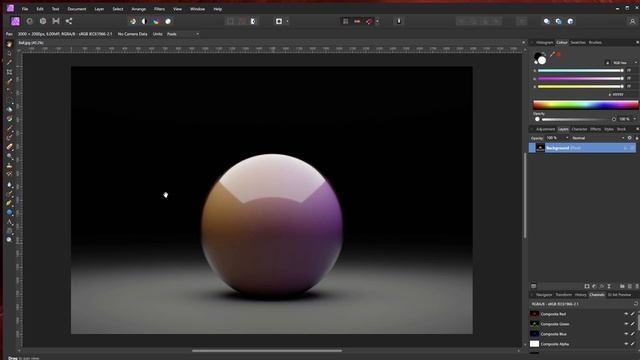Toggle Composite Blue channel visibility eye
The image size is (640, 360).
626,334
